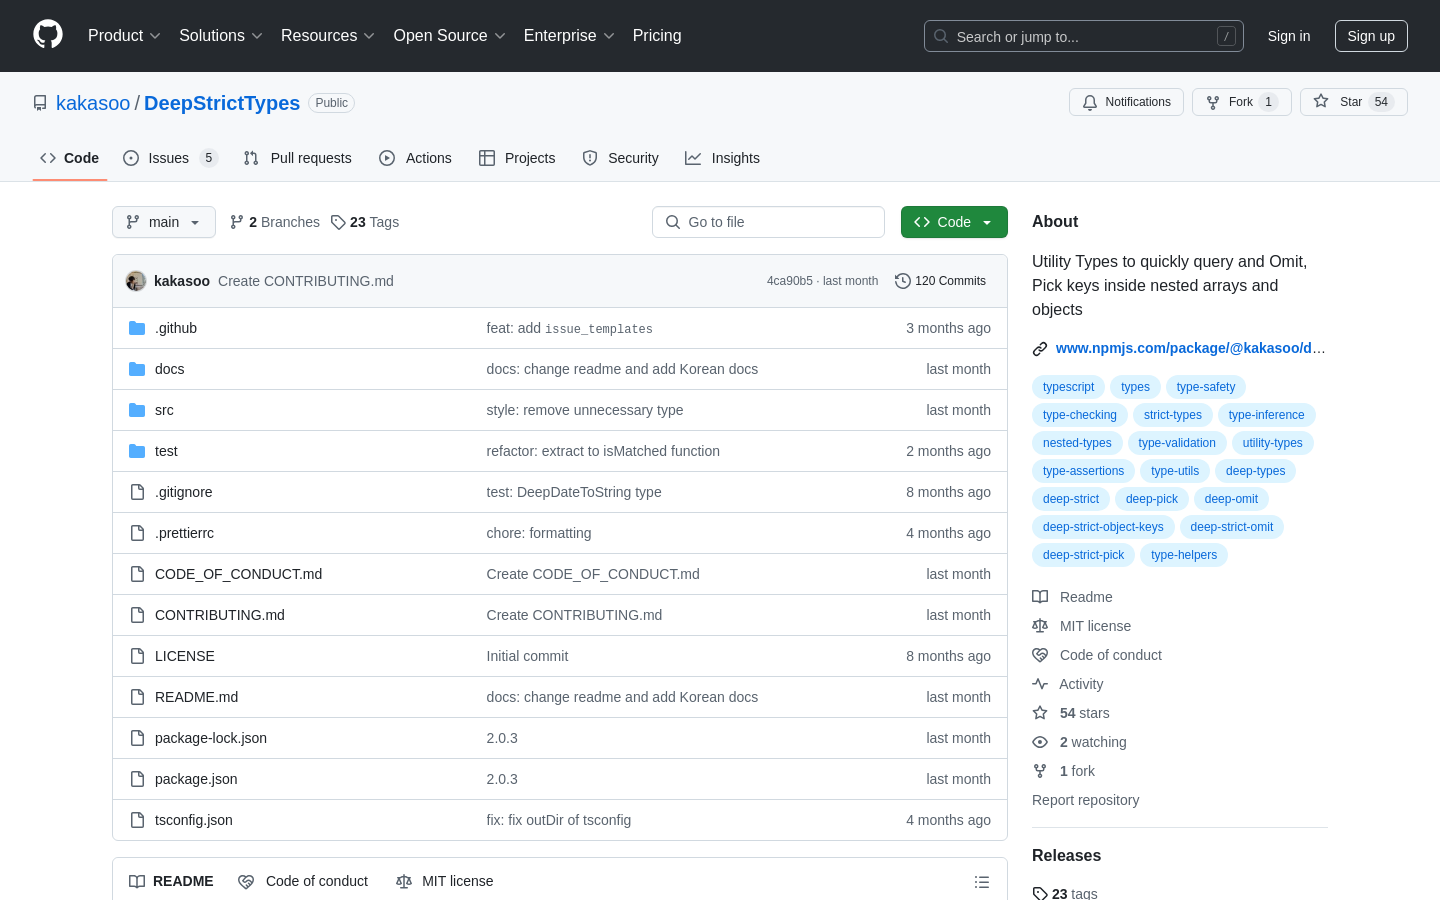1440x900 pixels.
Task: Switch to the Pull requests tab
Action: click(297, 158)
